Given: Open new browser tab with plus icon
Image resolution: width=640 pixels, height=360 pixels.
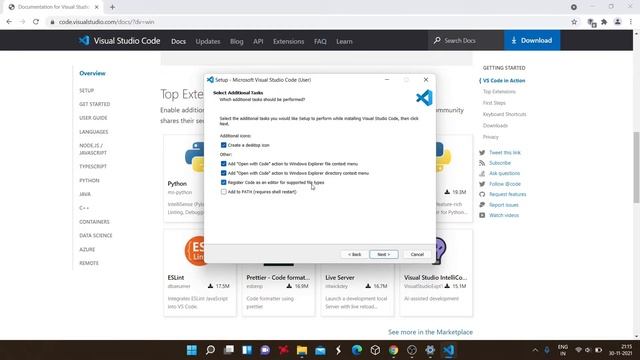Looking at the screenshot, I should point(112,7).
